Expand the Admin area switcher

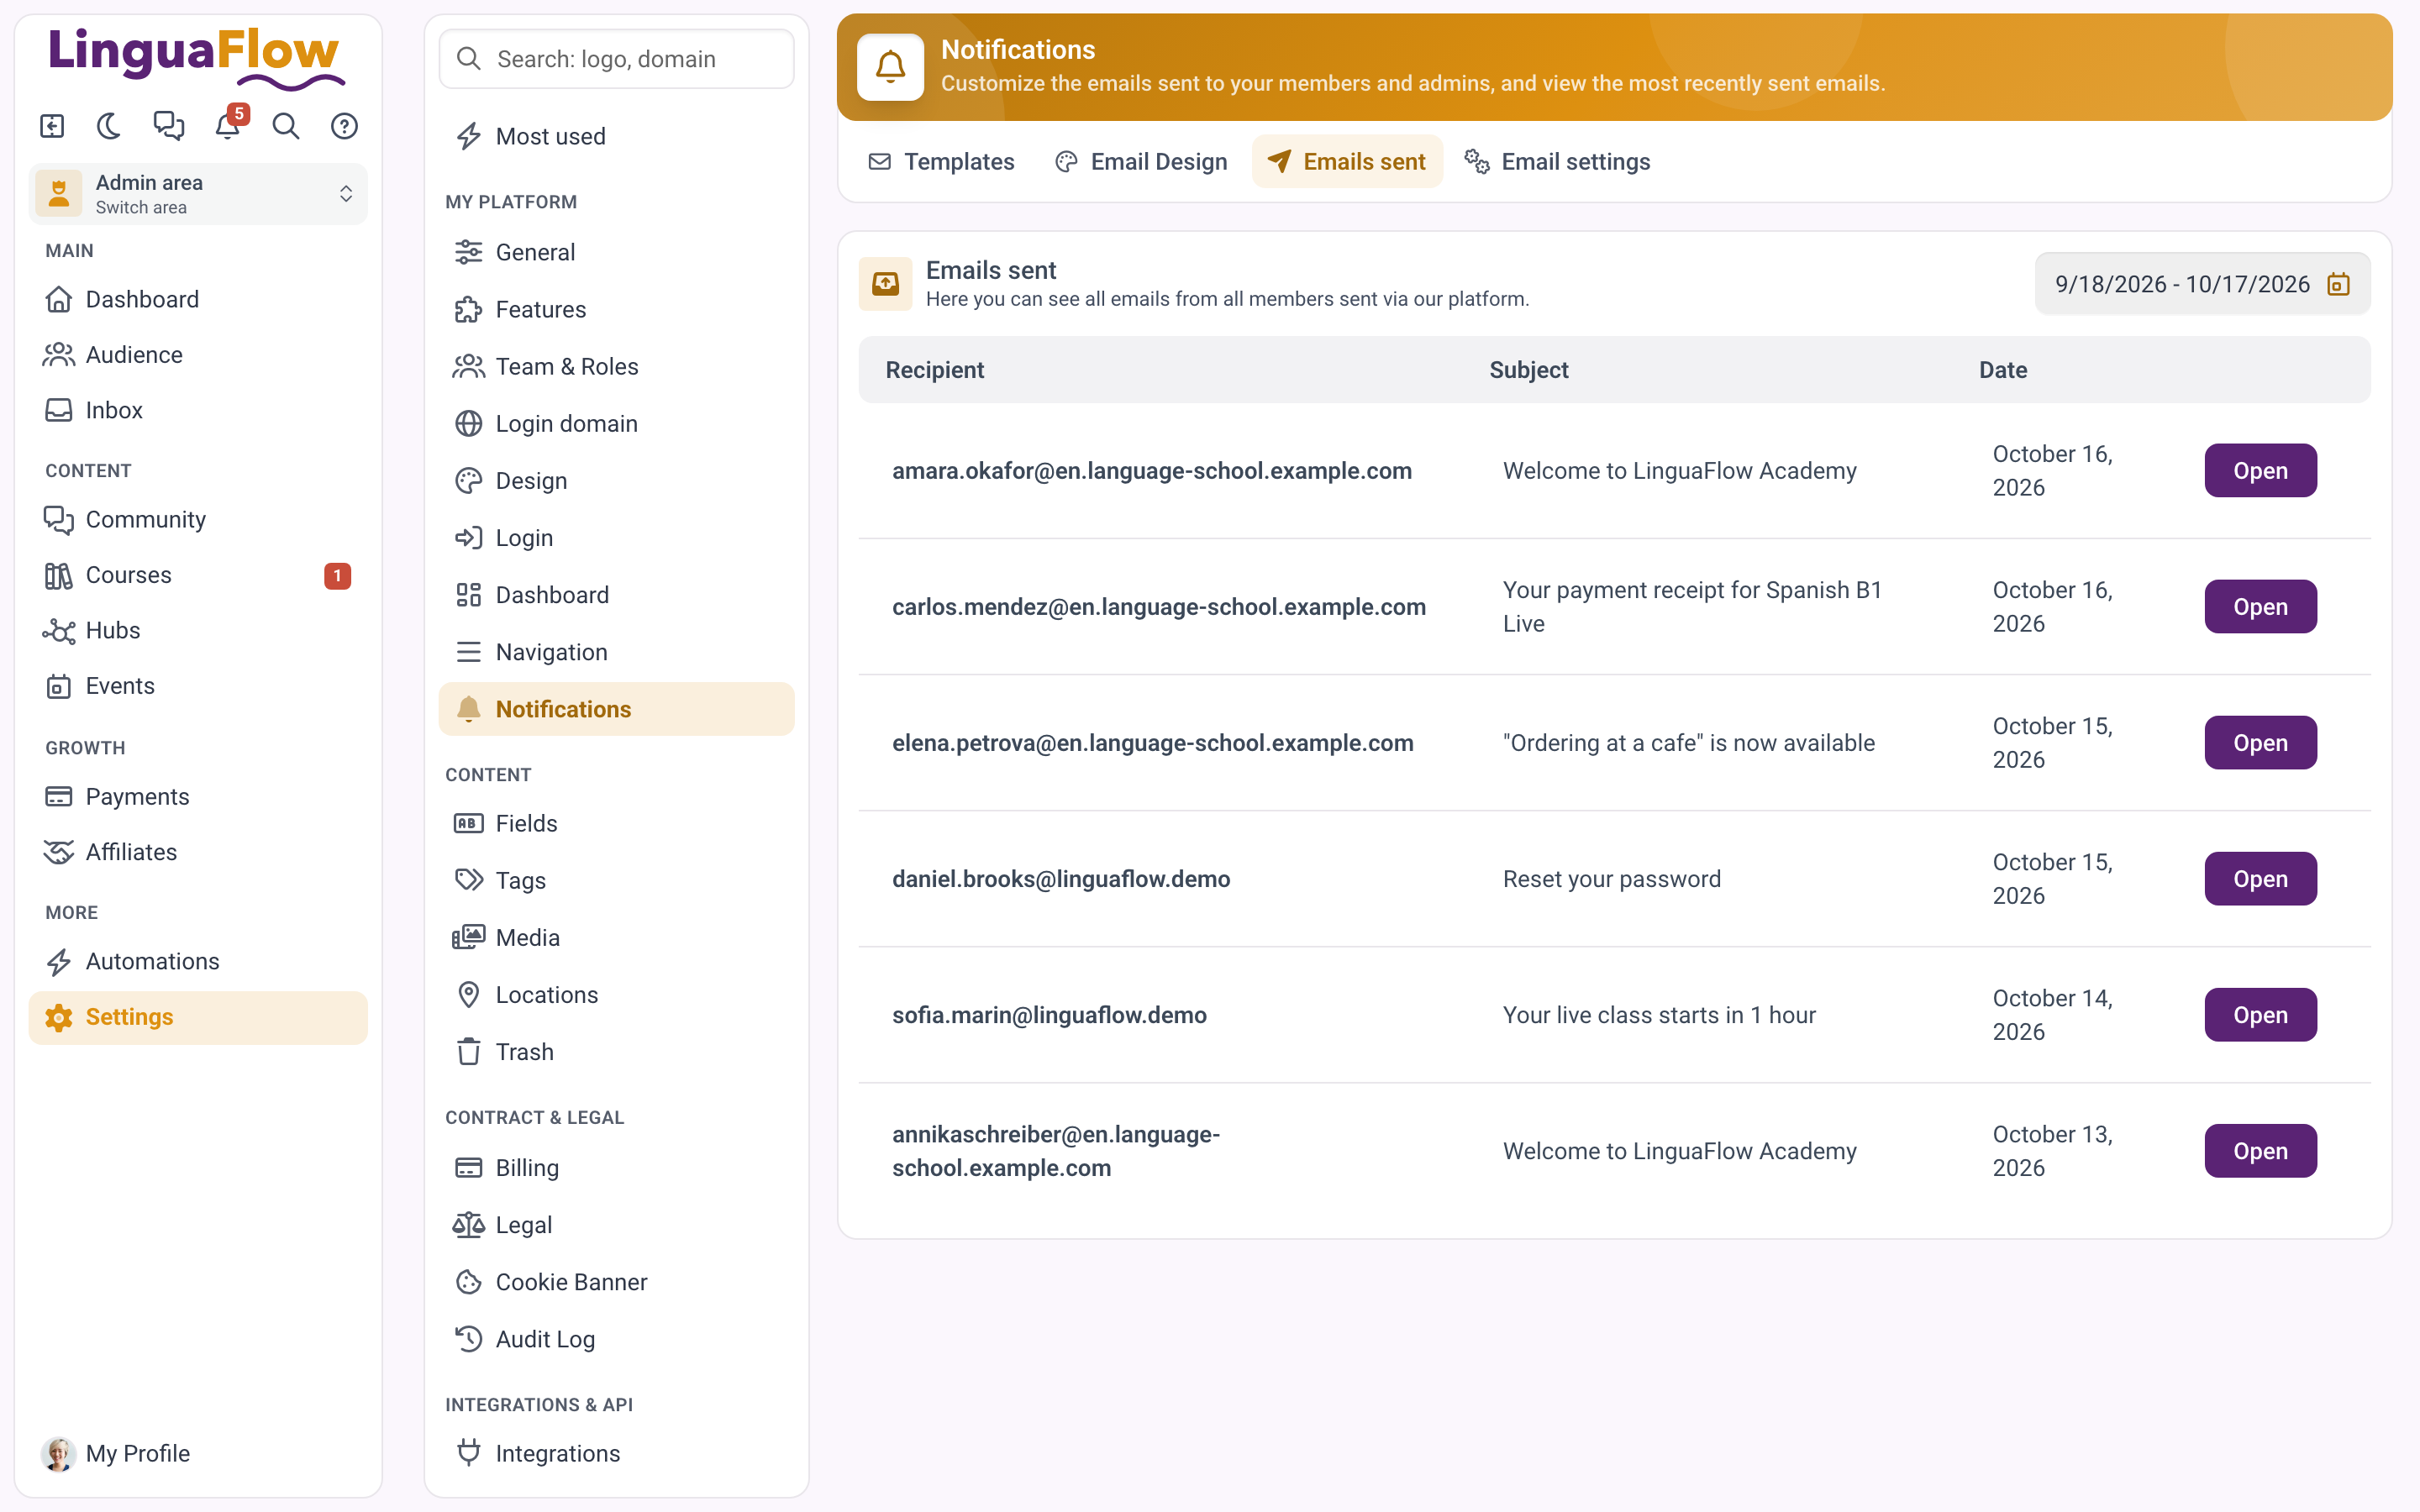pos(198,194)
